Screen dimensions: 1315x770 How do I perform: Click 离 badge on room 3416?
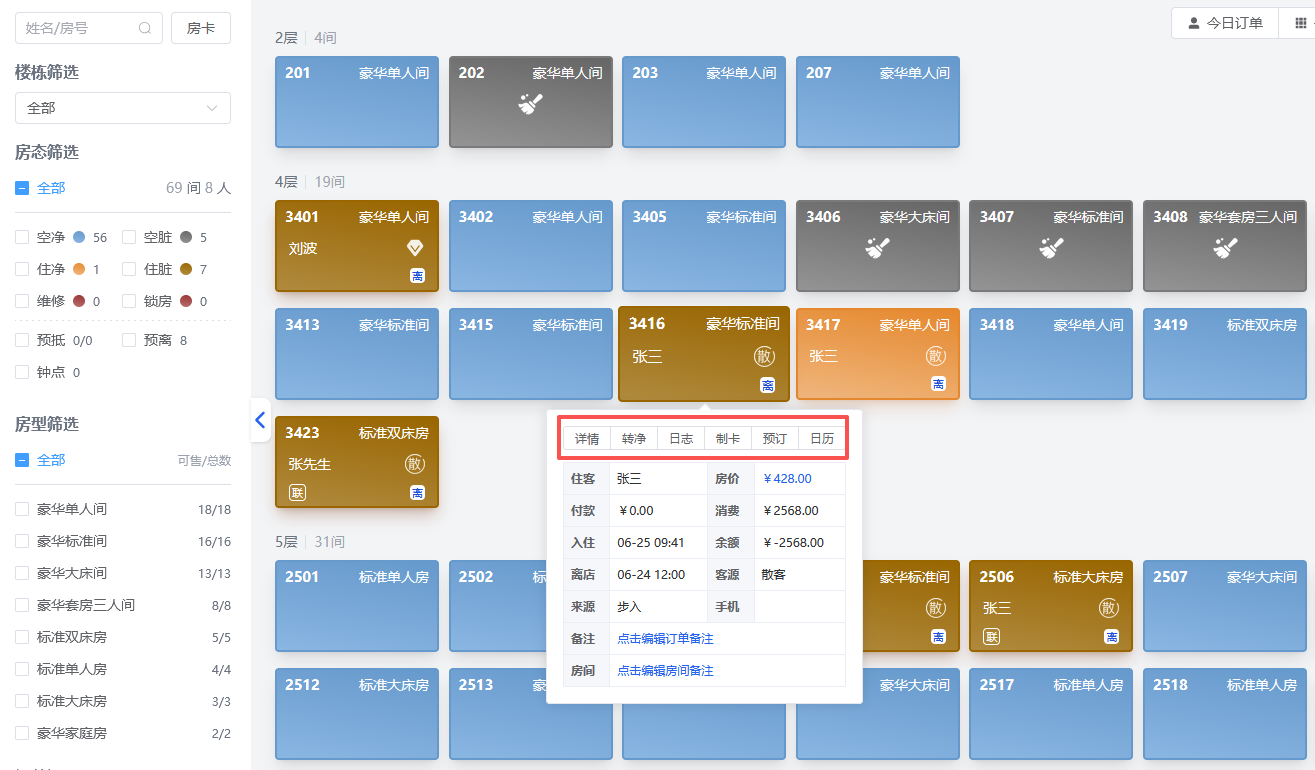click(767, 385)
